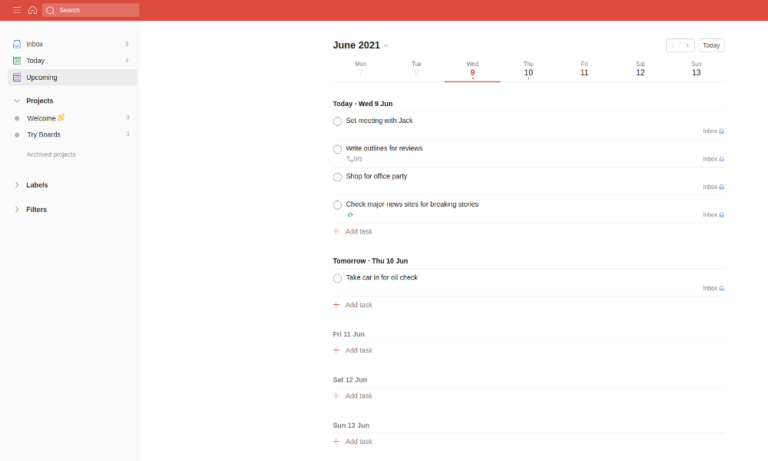Complete 'Check major news sites' task
Viewport: 768px width, 461px height.
(337, 205)
